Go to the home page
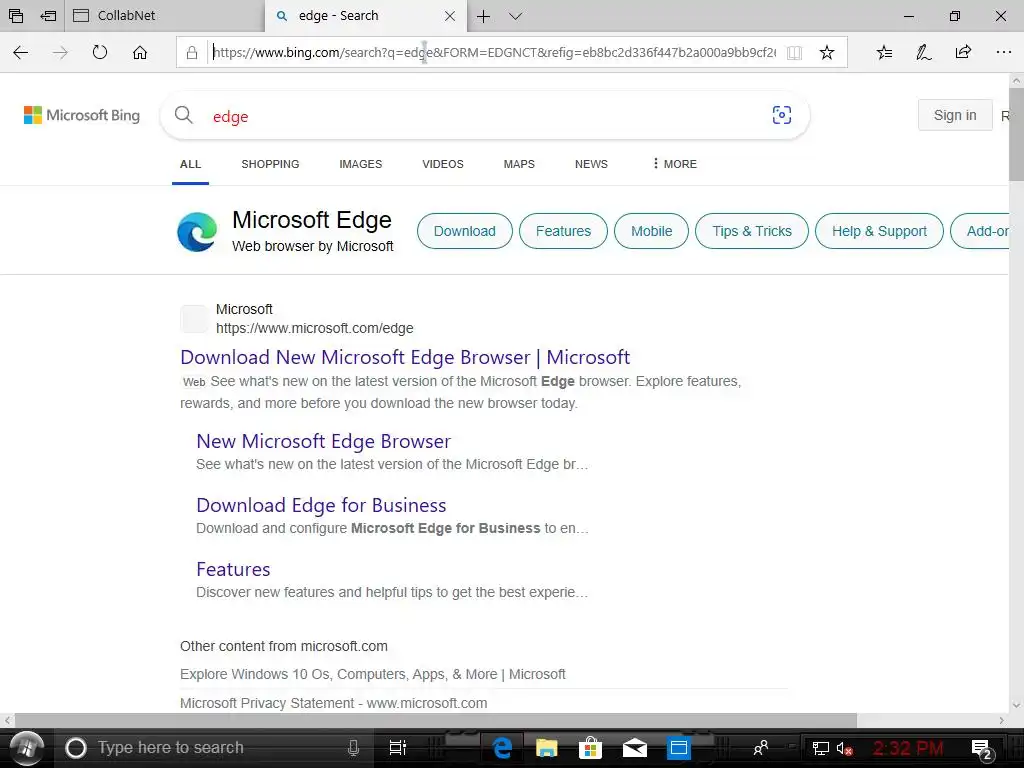The height and width of the screenshot is (768, 1024). (x=140, y=52)
